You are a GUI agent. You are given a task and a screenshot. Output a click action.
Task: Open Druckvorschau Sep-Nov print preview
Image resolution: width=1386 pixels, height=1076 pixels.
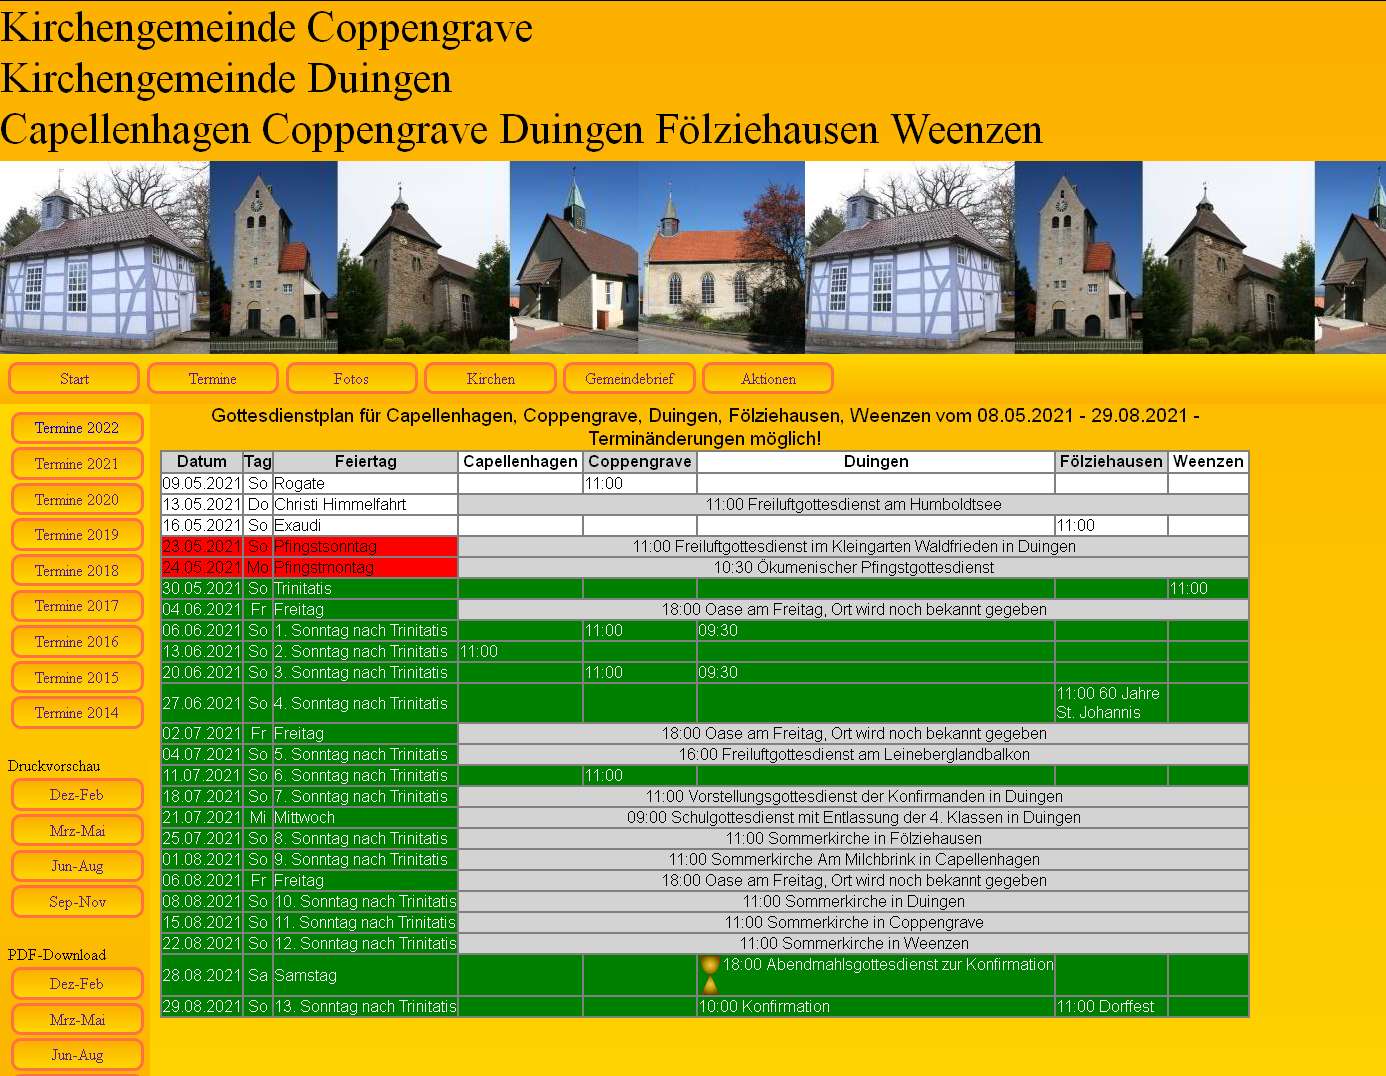tap(77, 901)
